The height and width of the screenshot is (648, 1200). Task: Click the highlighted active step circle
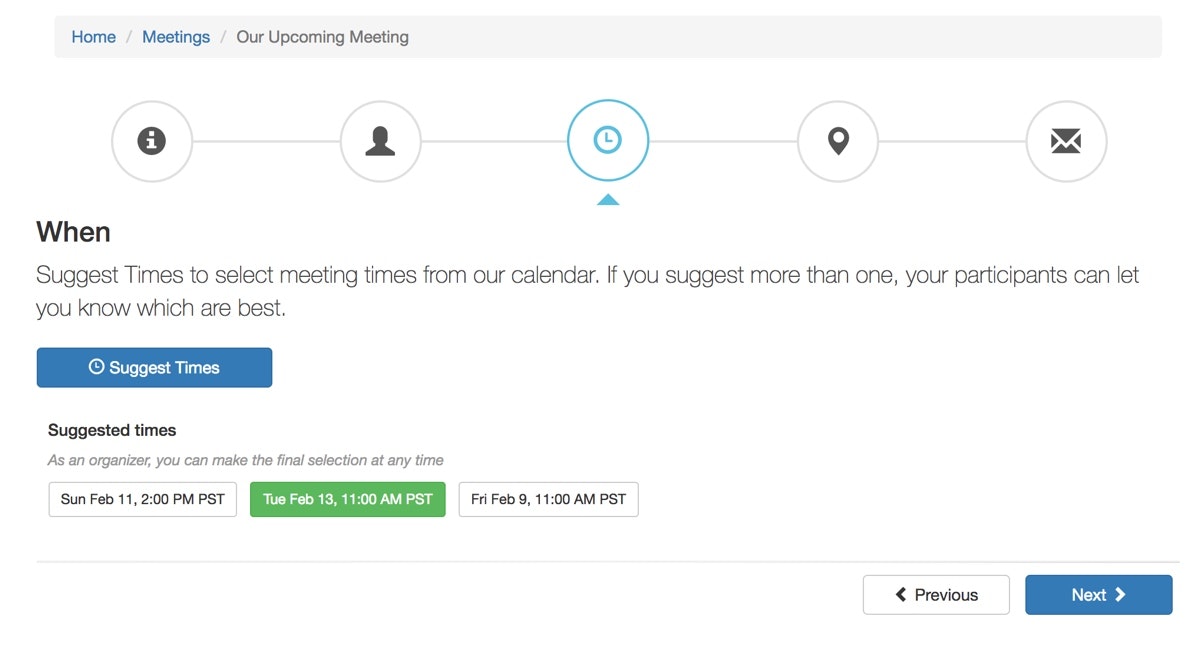608,140
